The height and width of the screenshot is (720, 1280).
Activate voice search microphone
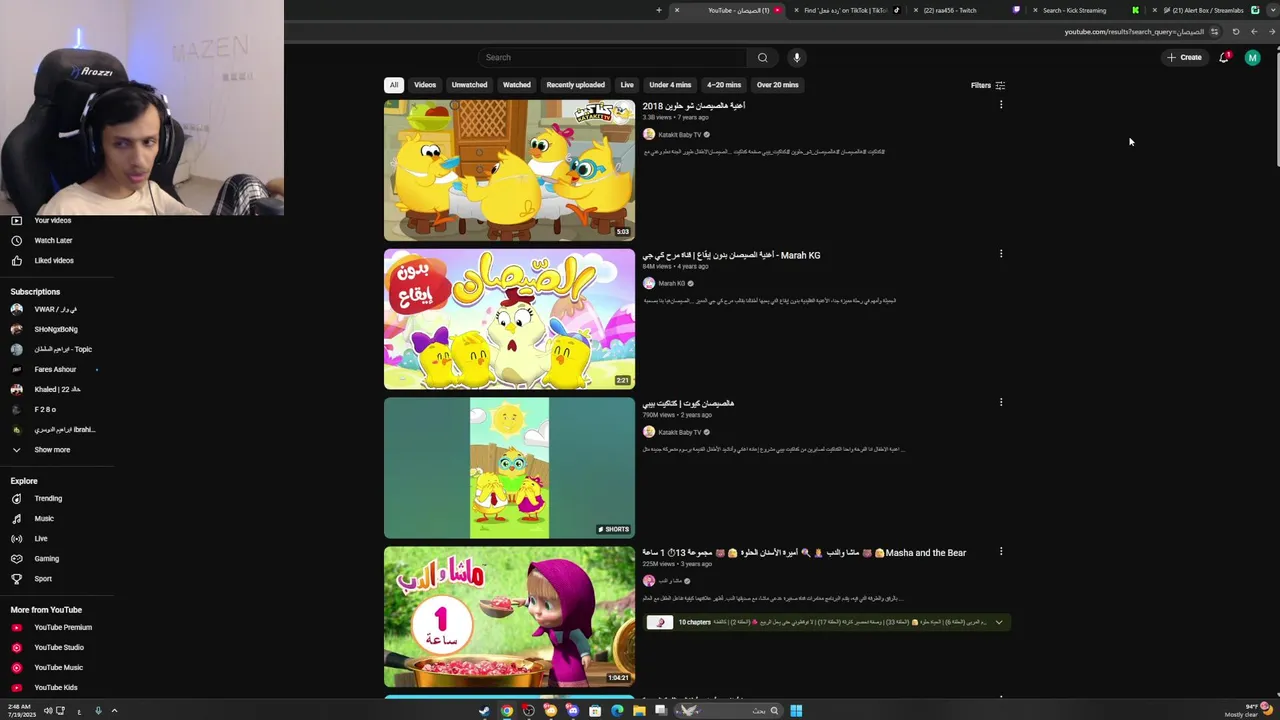pos(797,57)
